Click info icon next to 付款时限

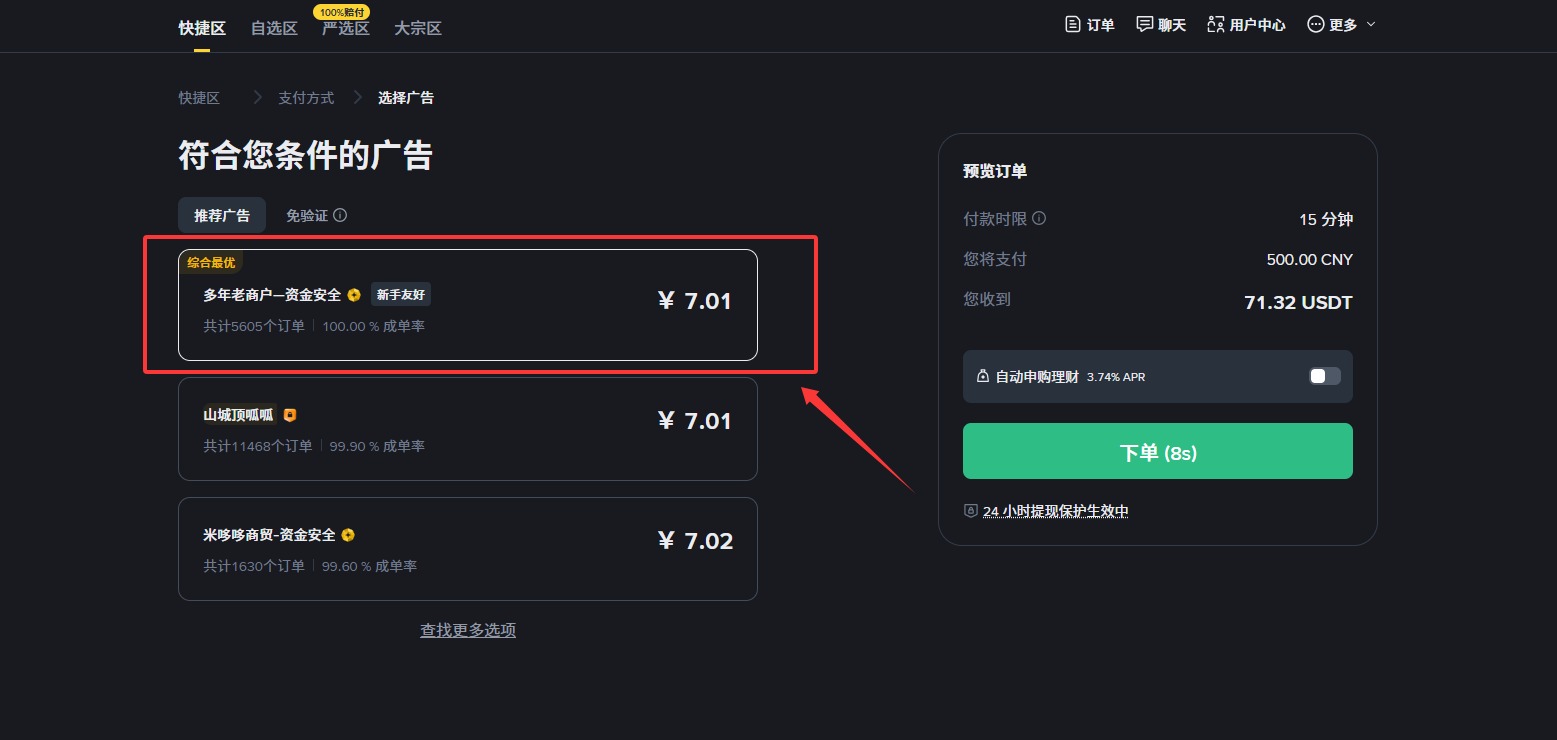pyautogui.click(x=1039, y=219)
